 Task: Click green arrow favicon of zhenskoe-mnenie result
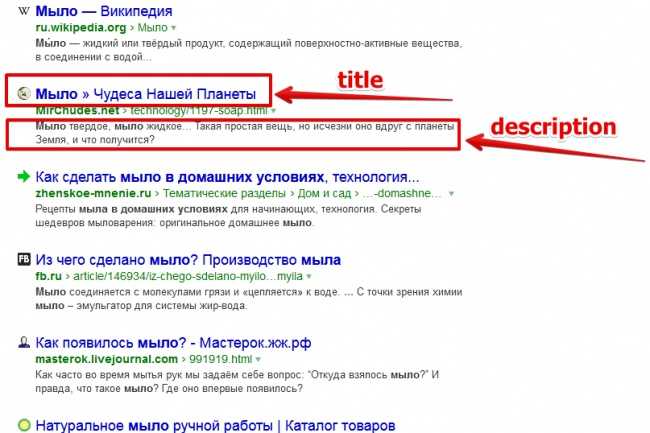[x=24, y=177]
